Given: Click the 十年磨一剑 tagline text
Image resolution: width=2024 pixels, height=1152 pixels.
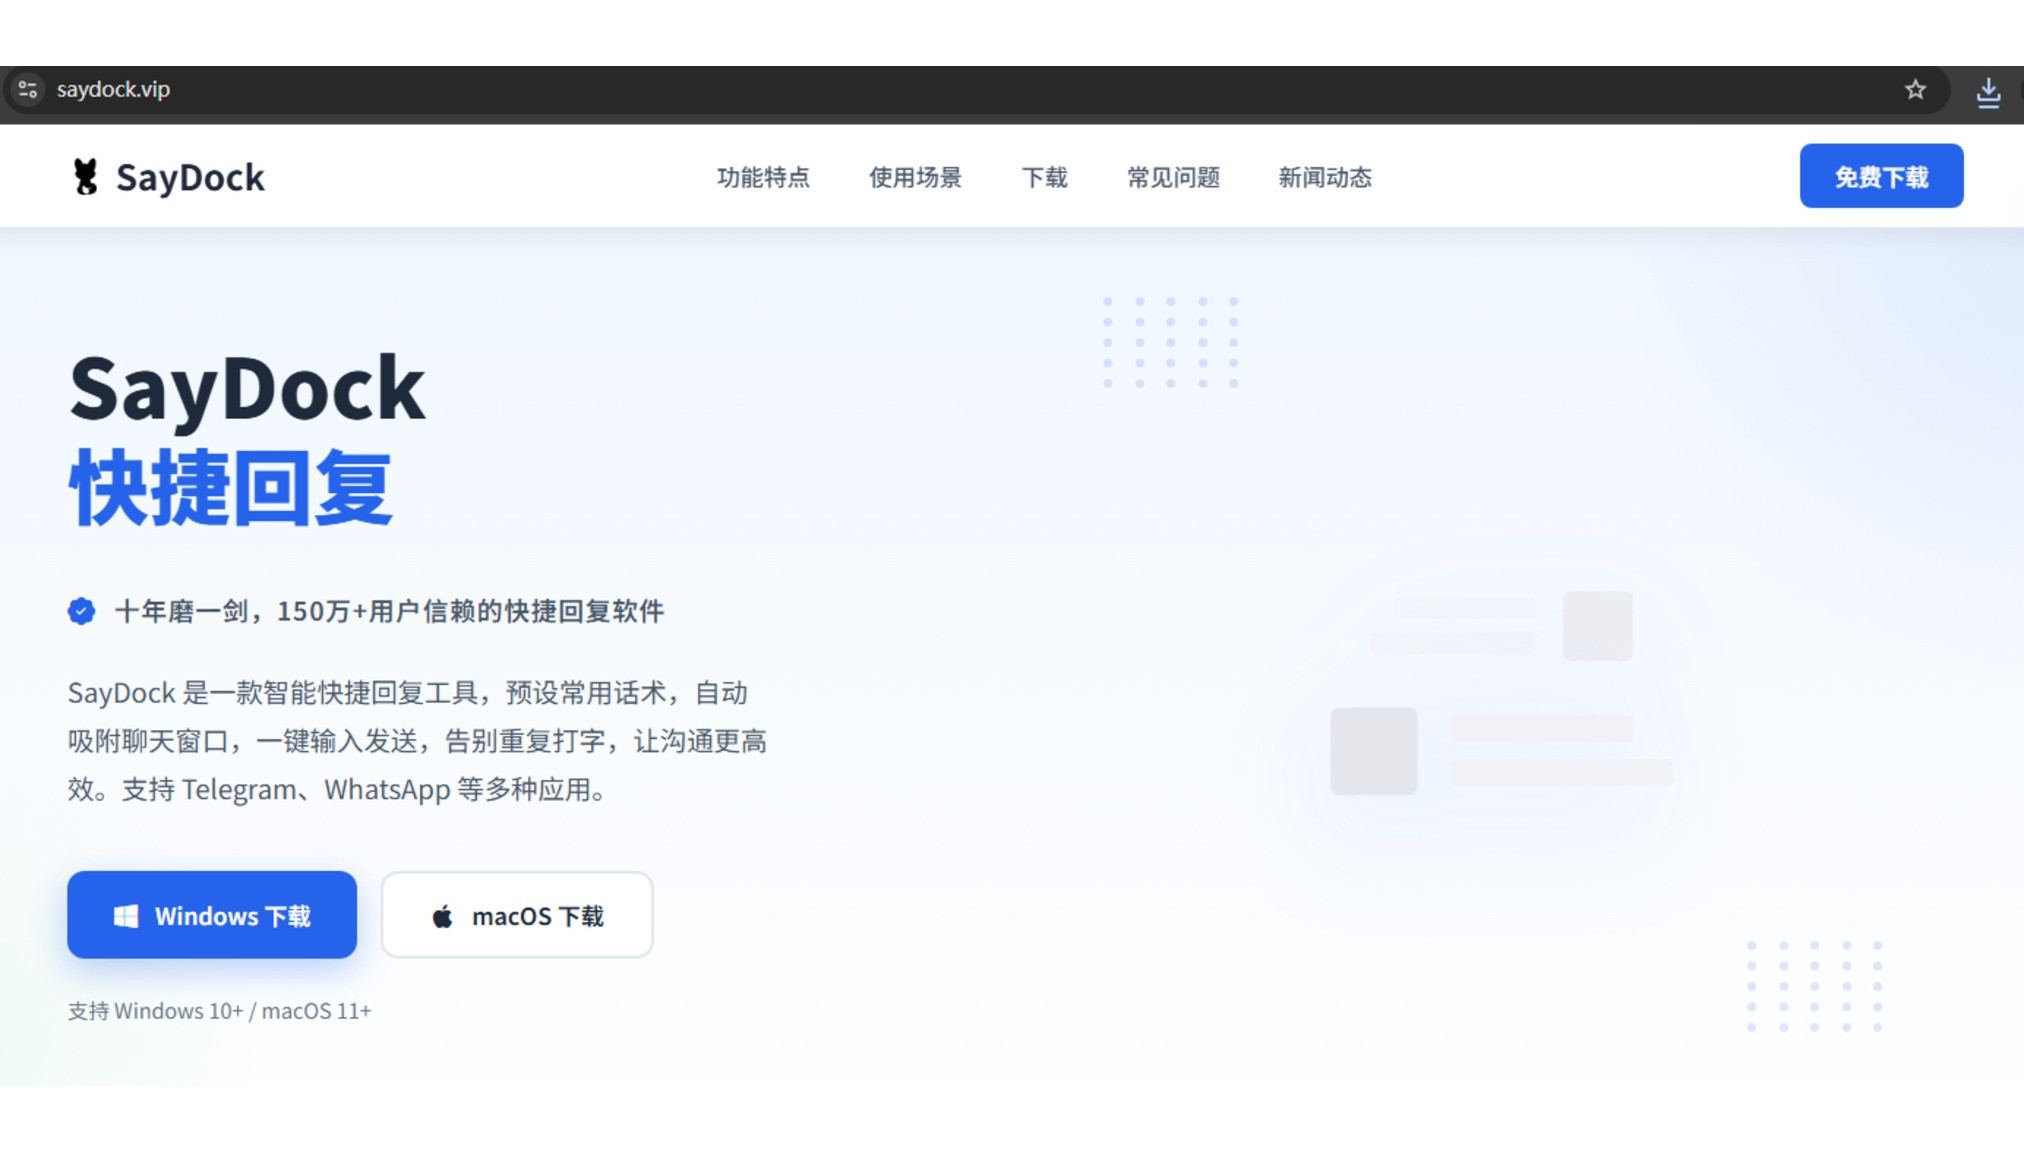Looking at the screenshot, I should [389, 611].
